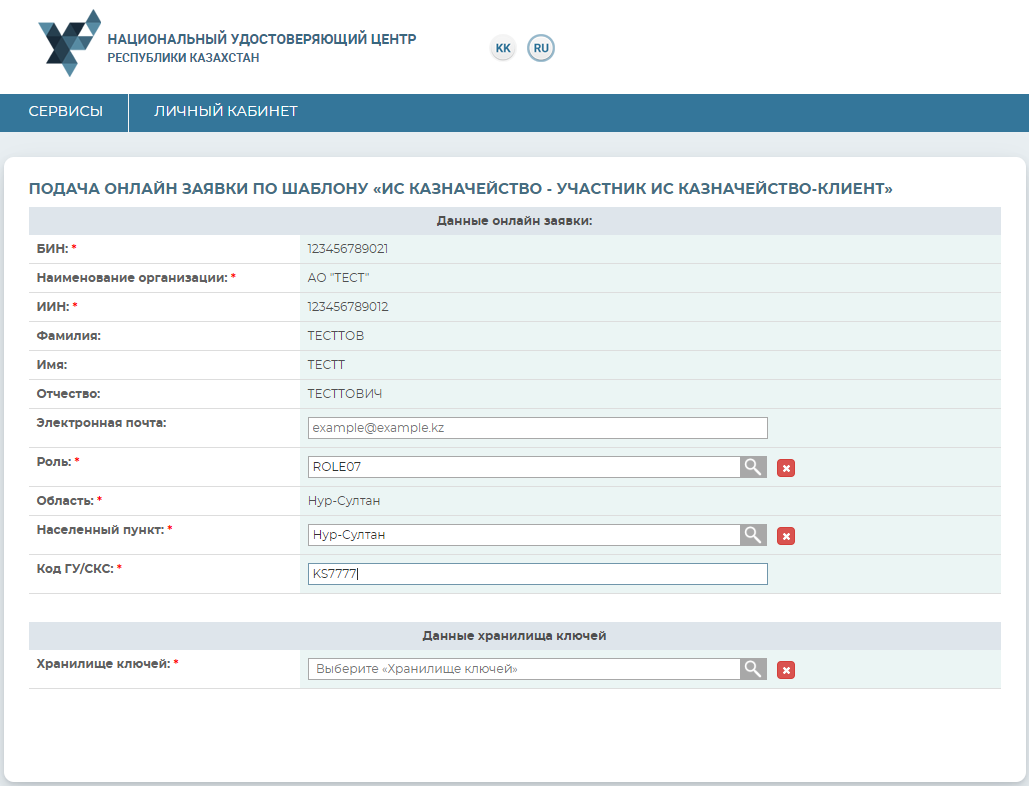Click the National Certification Center logo
This screenshot has height=786, width=1029.
pos(69,43)
